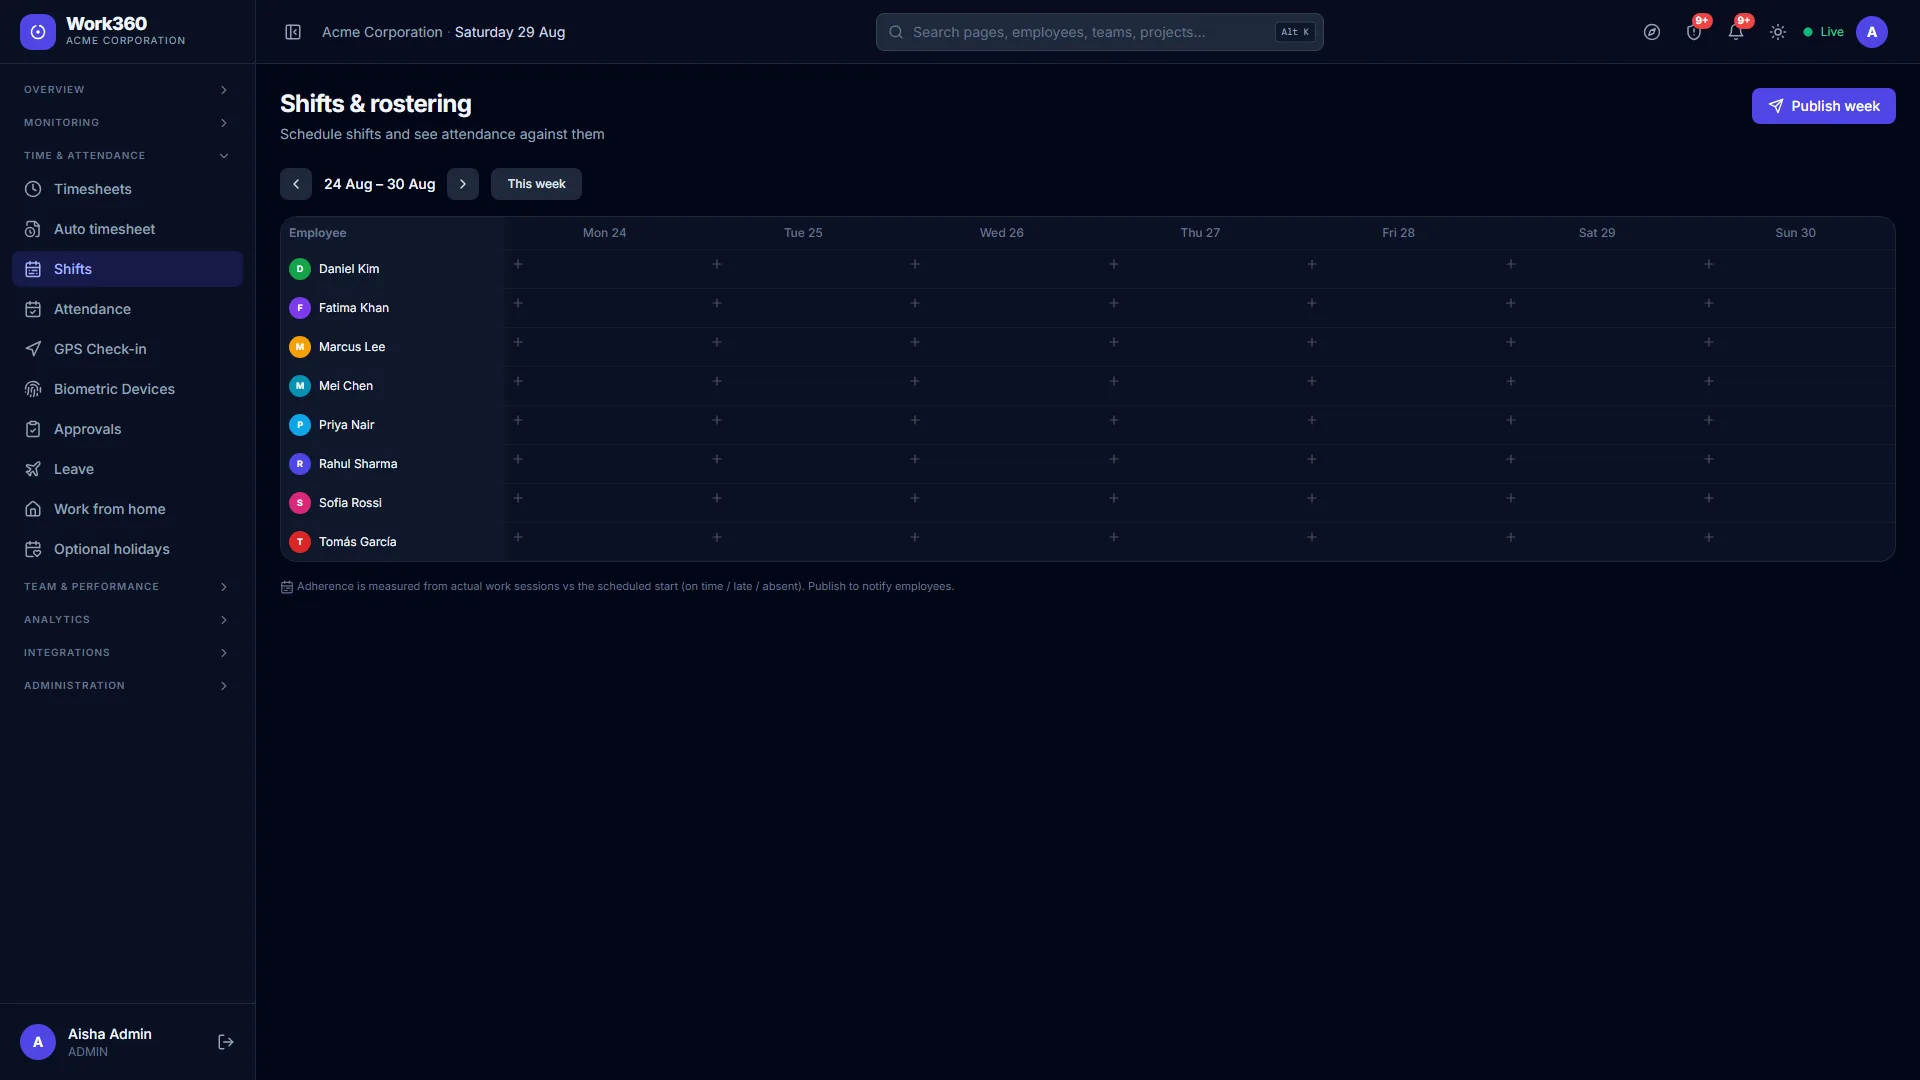This screenshot has width=1920, height=1080.
Task: Publish the week roster
Action: point(1823,106)
